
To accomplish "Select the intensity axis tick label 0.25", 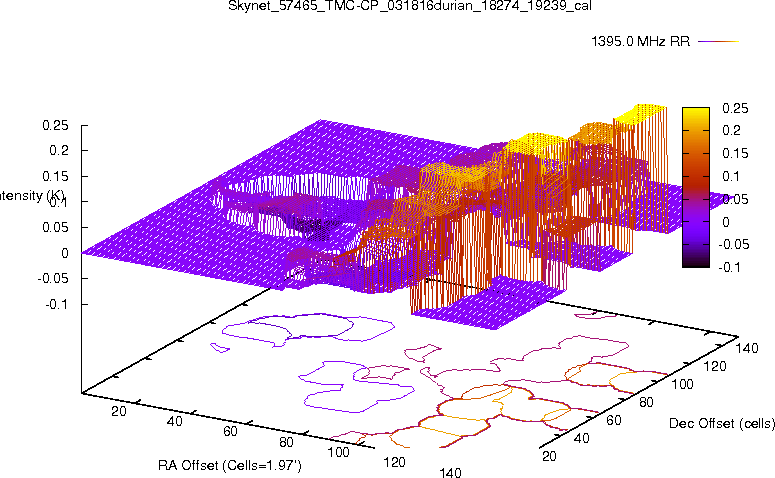I will coord(55,126).
